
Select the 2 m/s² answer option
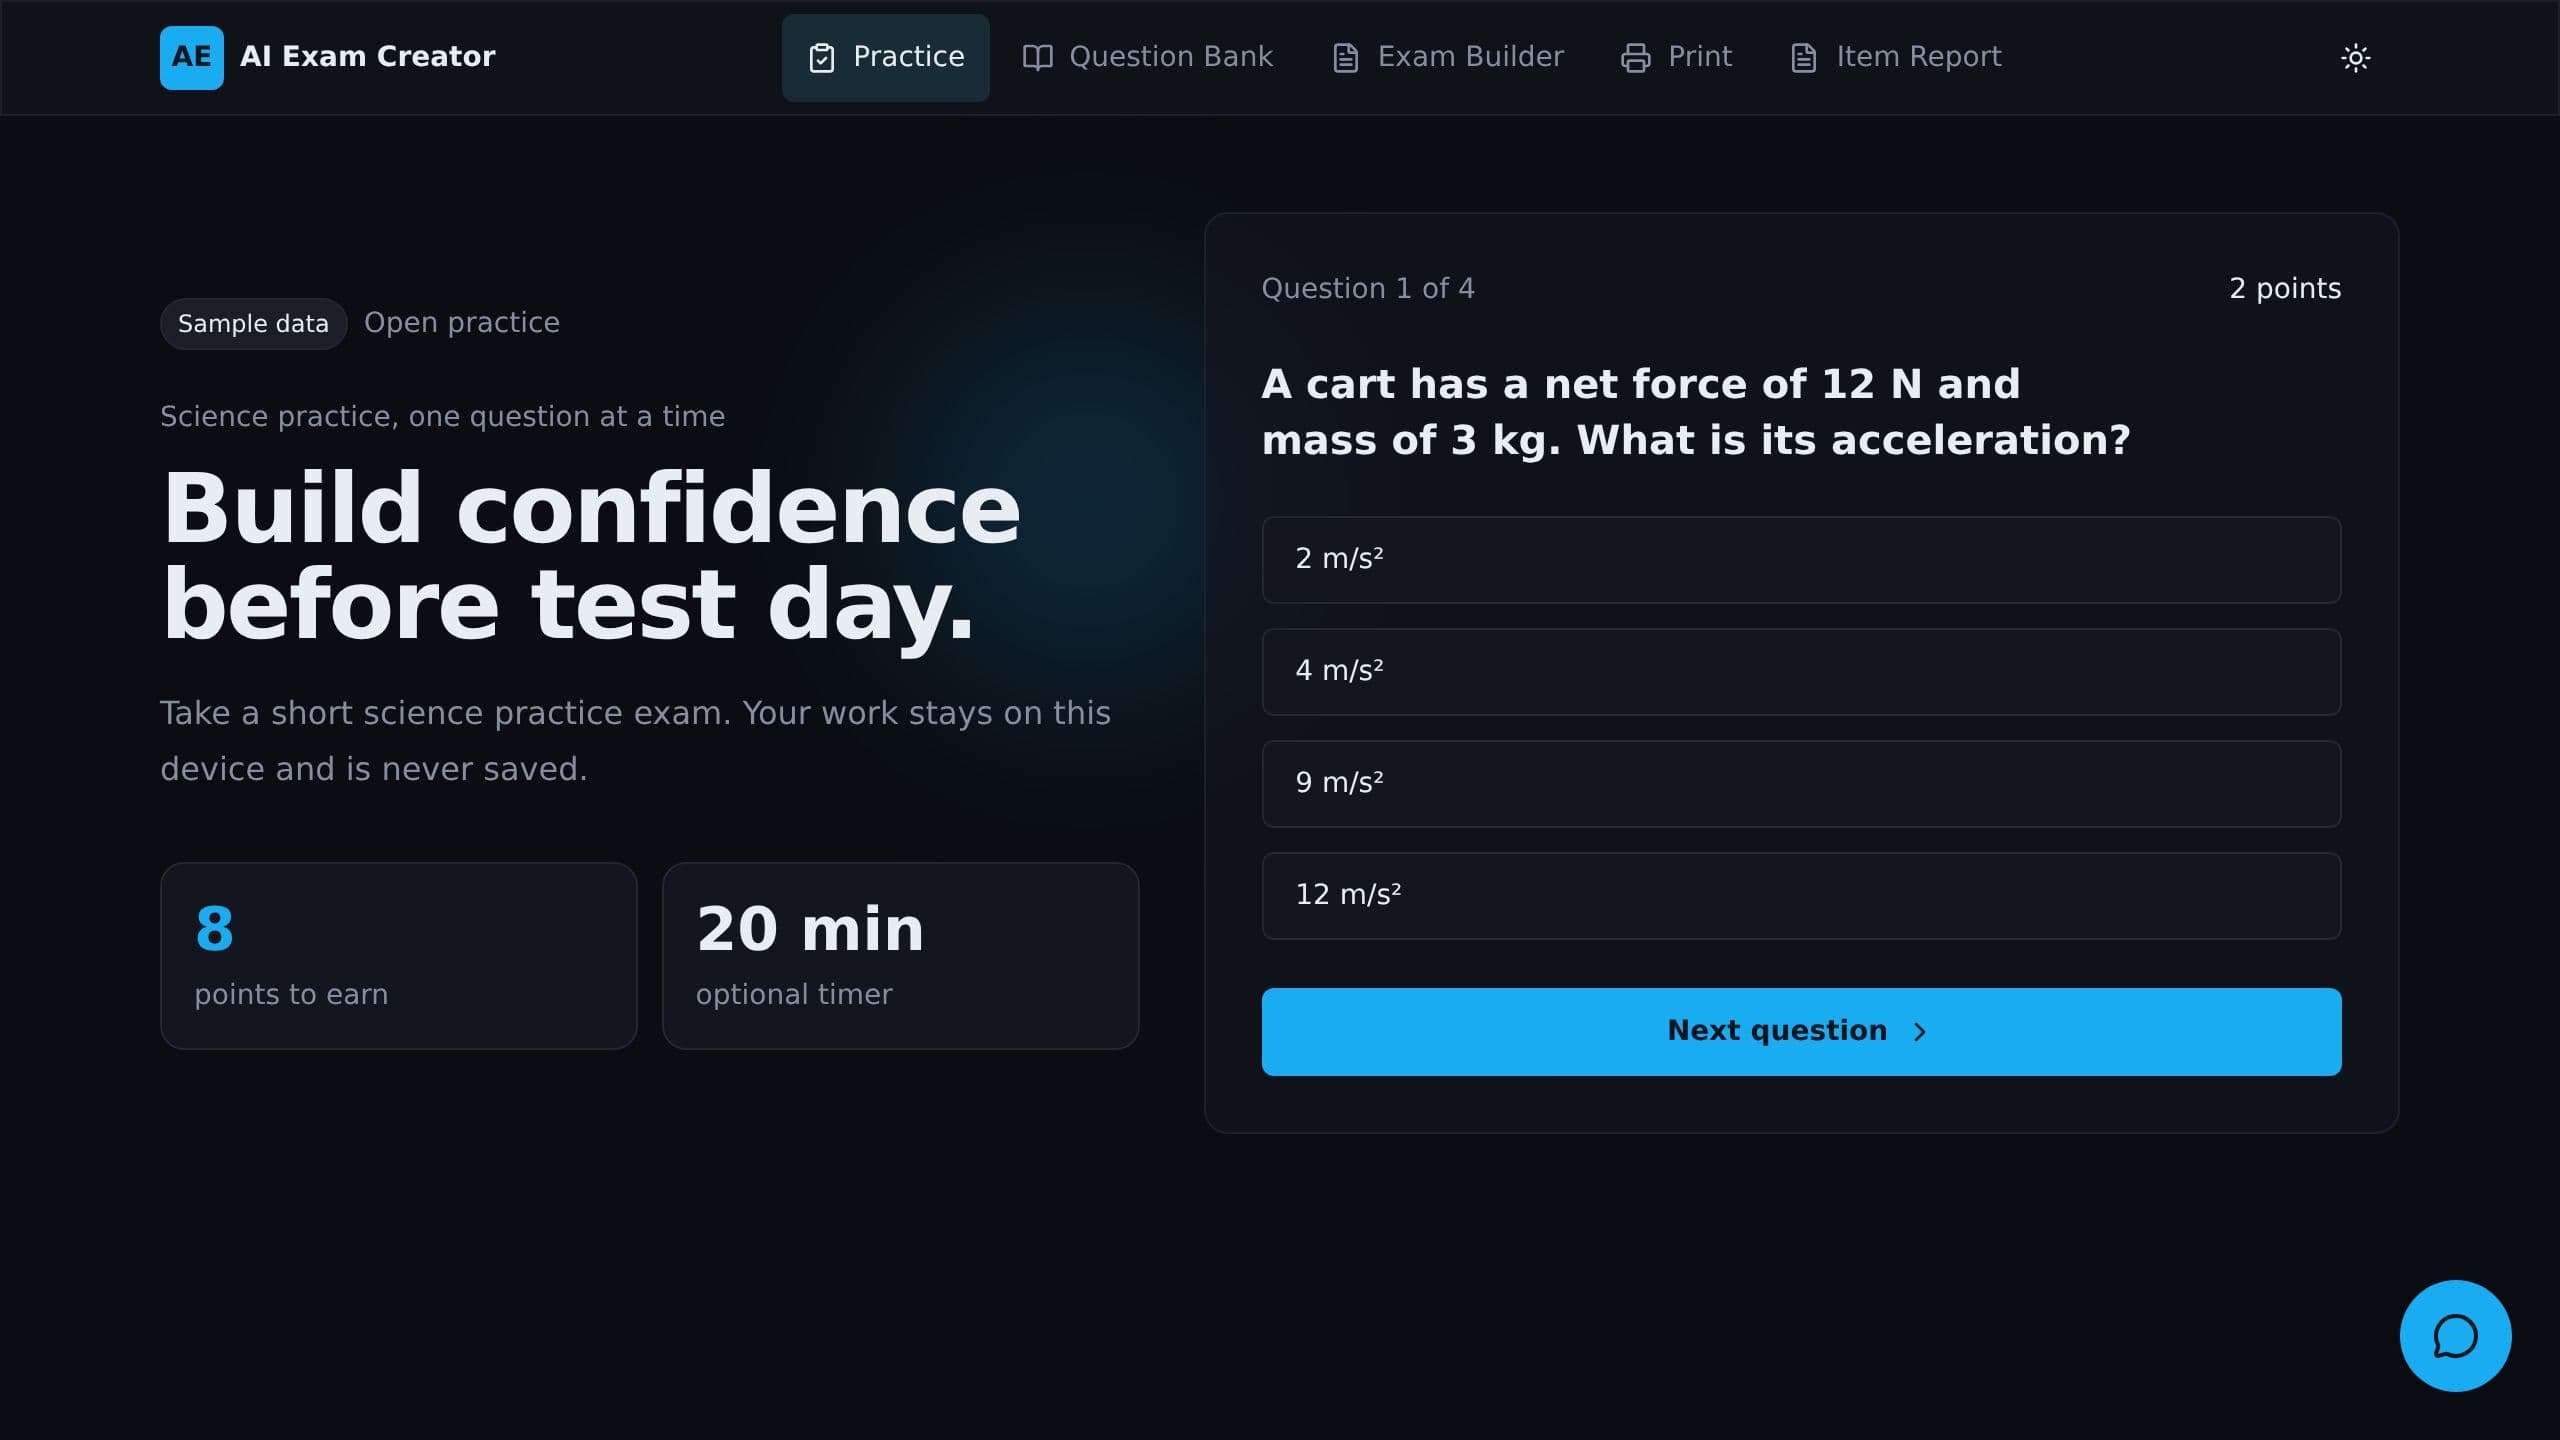click(x=1801, y=559)
